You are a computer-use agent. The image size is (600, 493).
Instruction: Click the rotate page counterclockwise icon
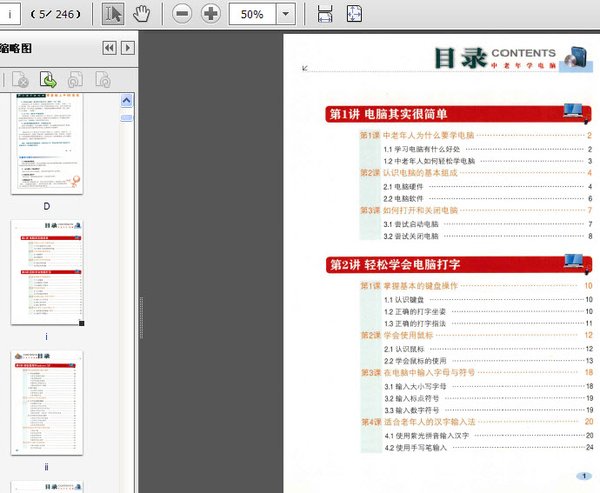74,79
